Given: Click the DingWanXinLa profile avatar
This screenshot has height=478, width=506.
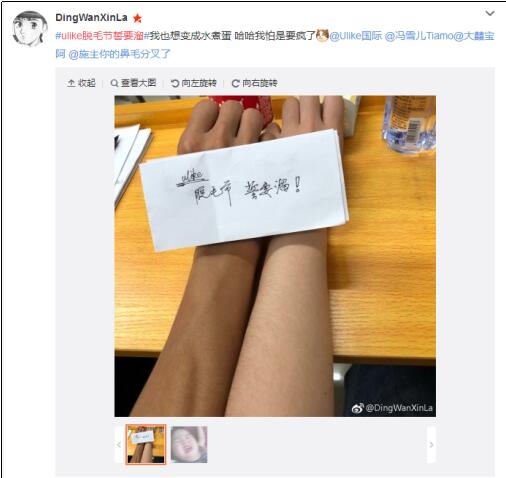Looking at the screenshot, I should pyautogui.click(x=30, y=28).
